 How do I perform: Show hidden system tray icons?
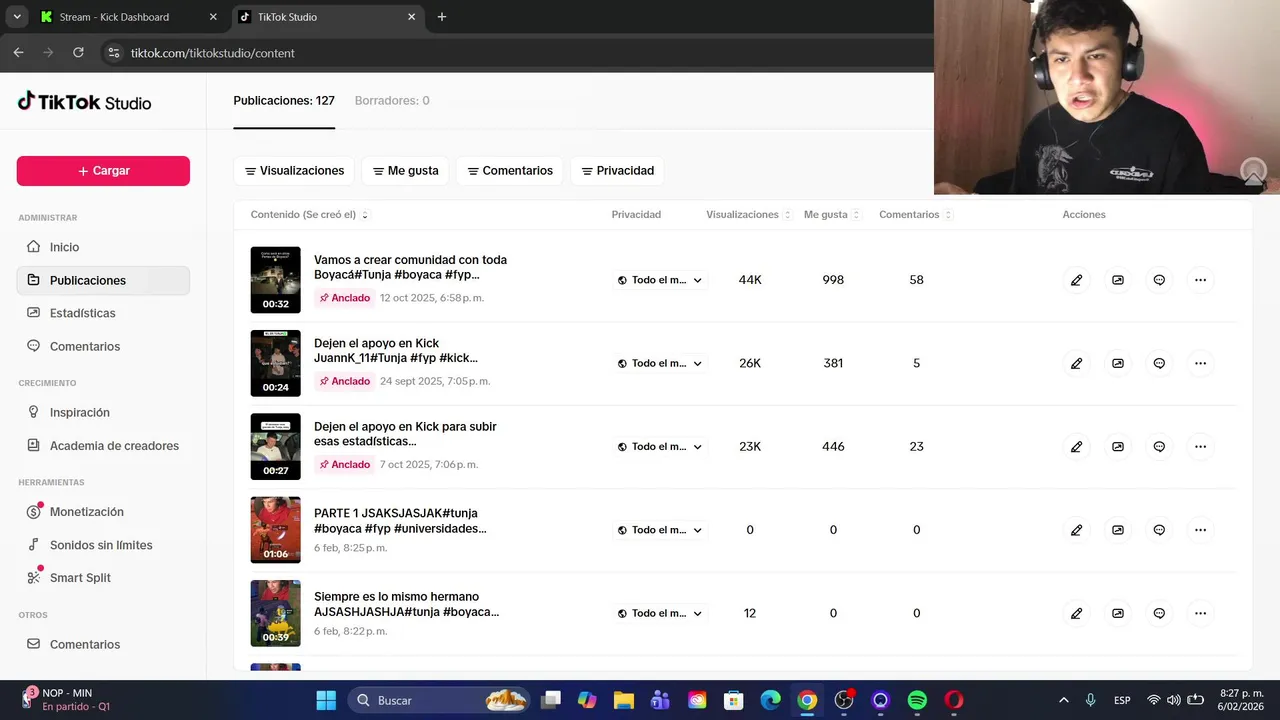1063,700
